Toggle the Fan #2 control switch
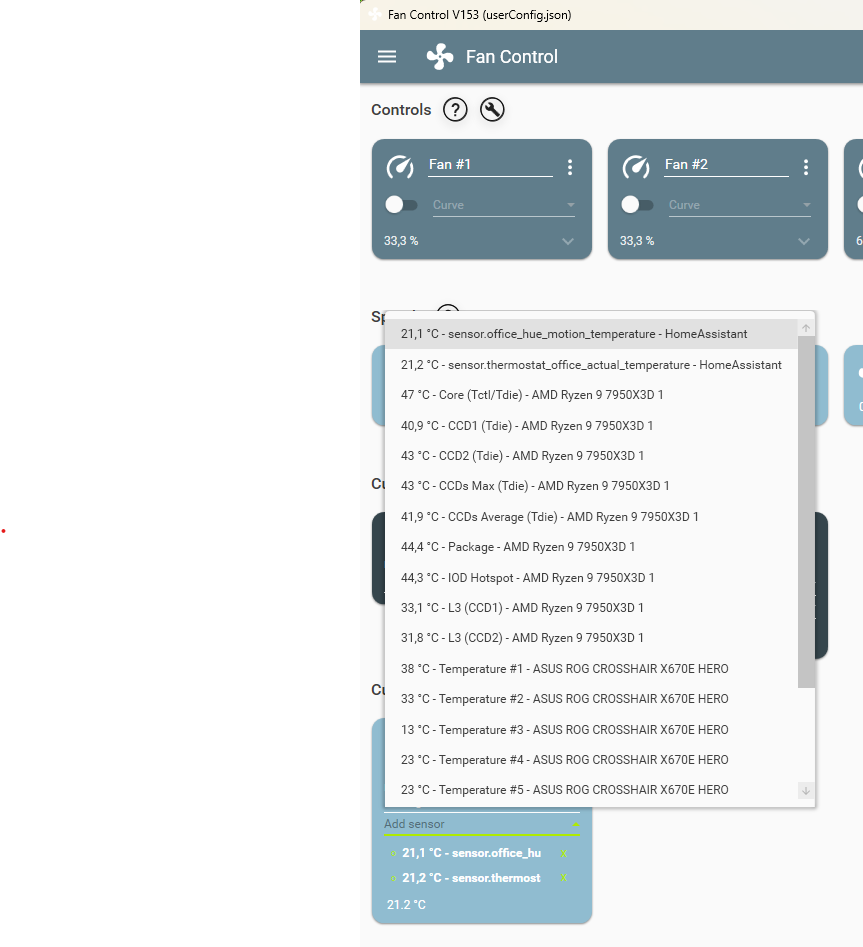This screenshot has width=863, height=947. pyautogui.click(x=637, y=205)
